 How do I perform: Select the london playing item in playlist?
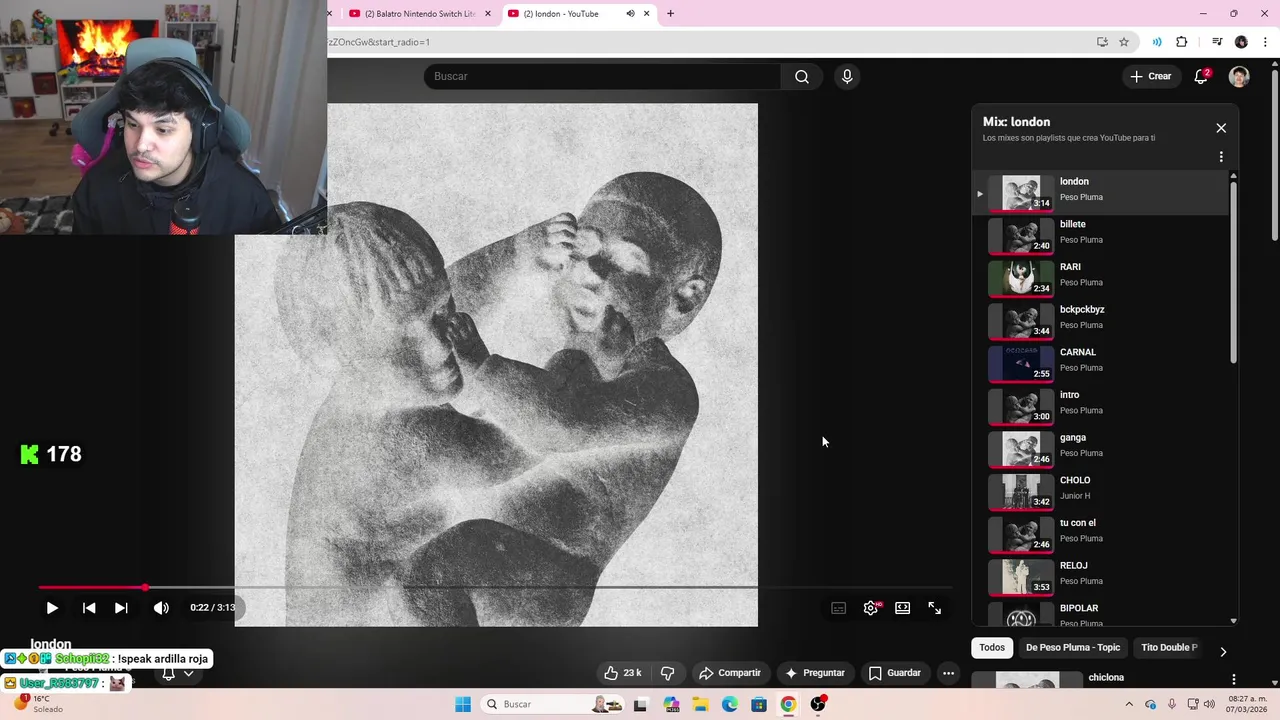[1101, 192]
